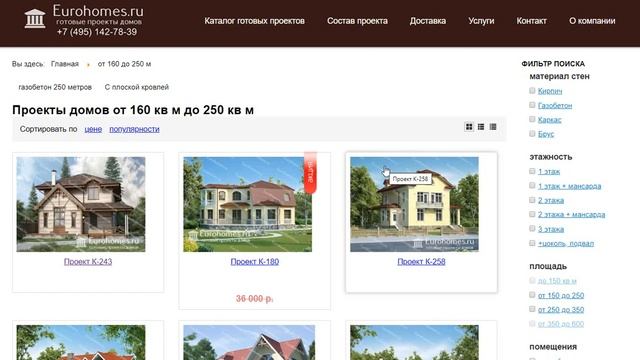The height and width of the screenshot is (360, 640).
Task: Check the Брус checkbox
Action: coord(532,133)
